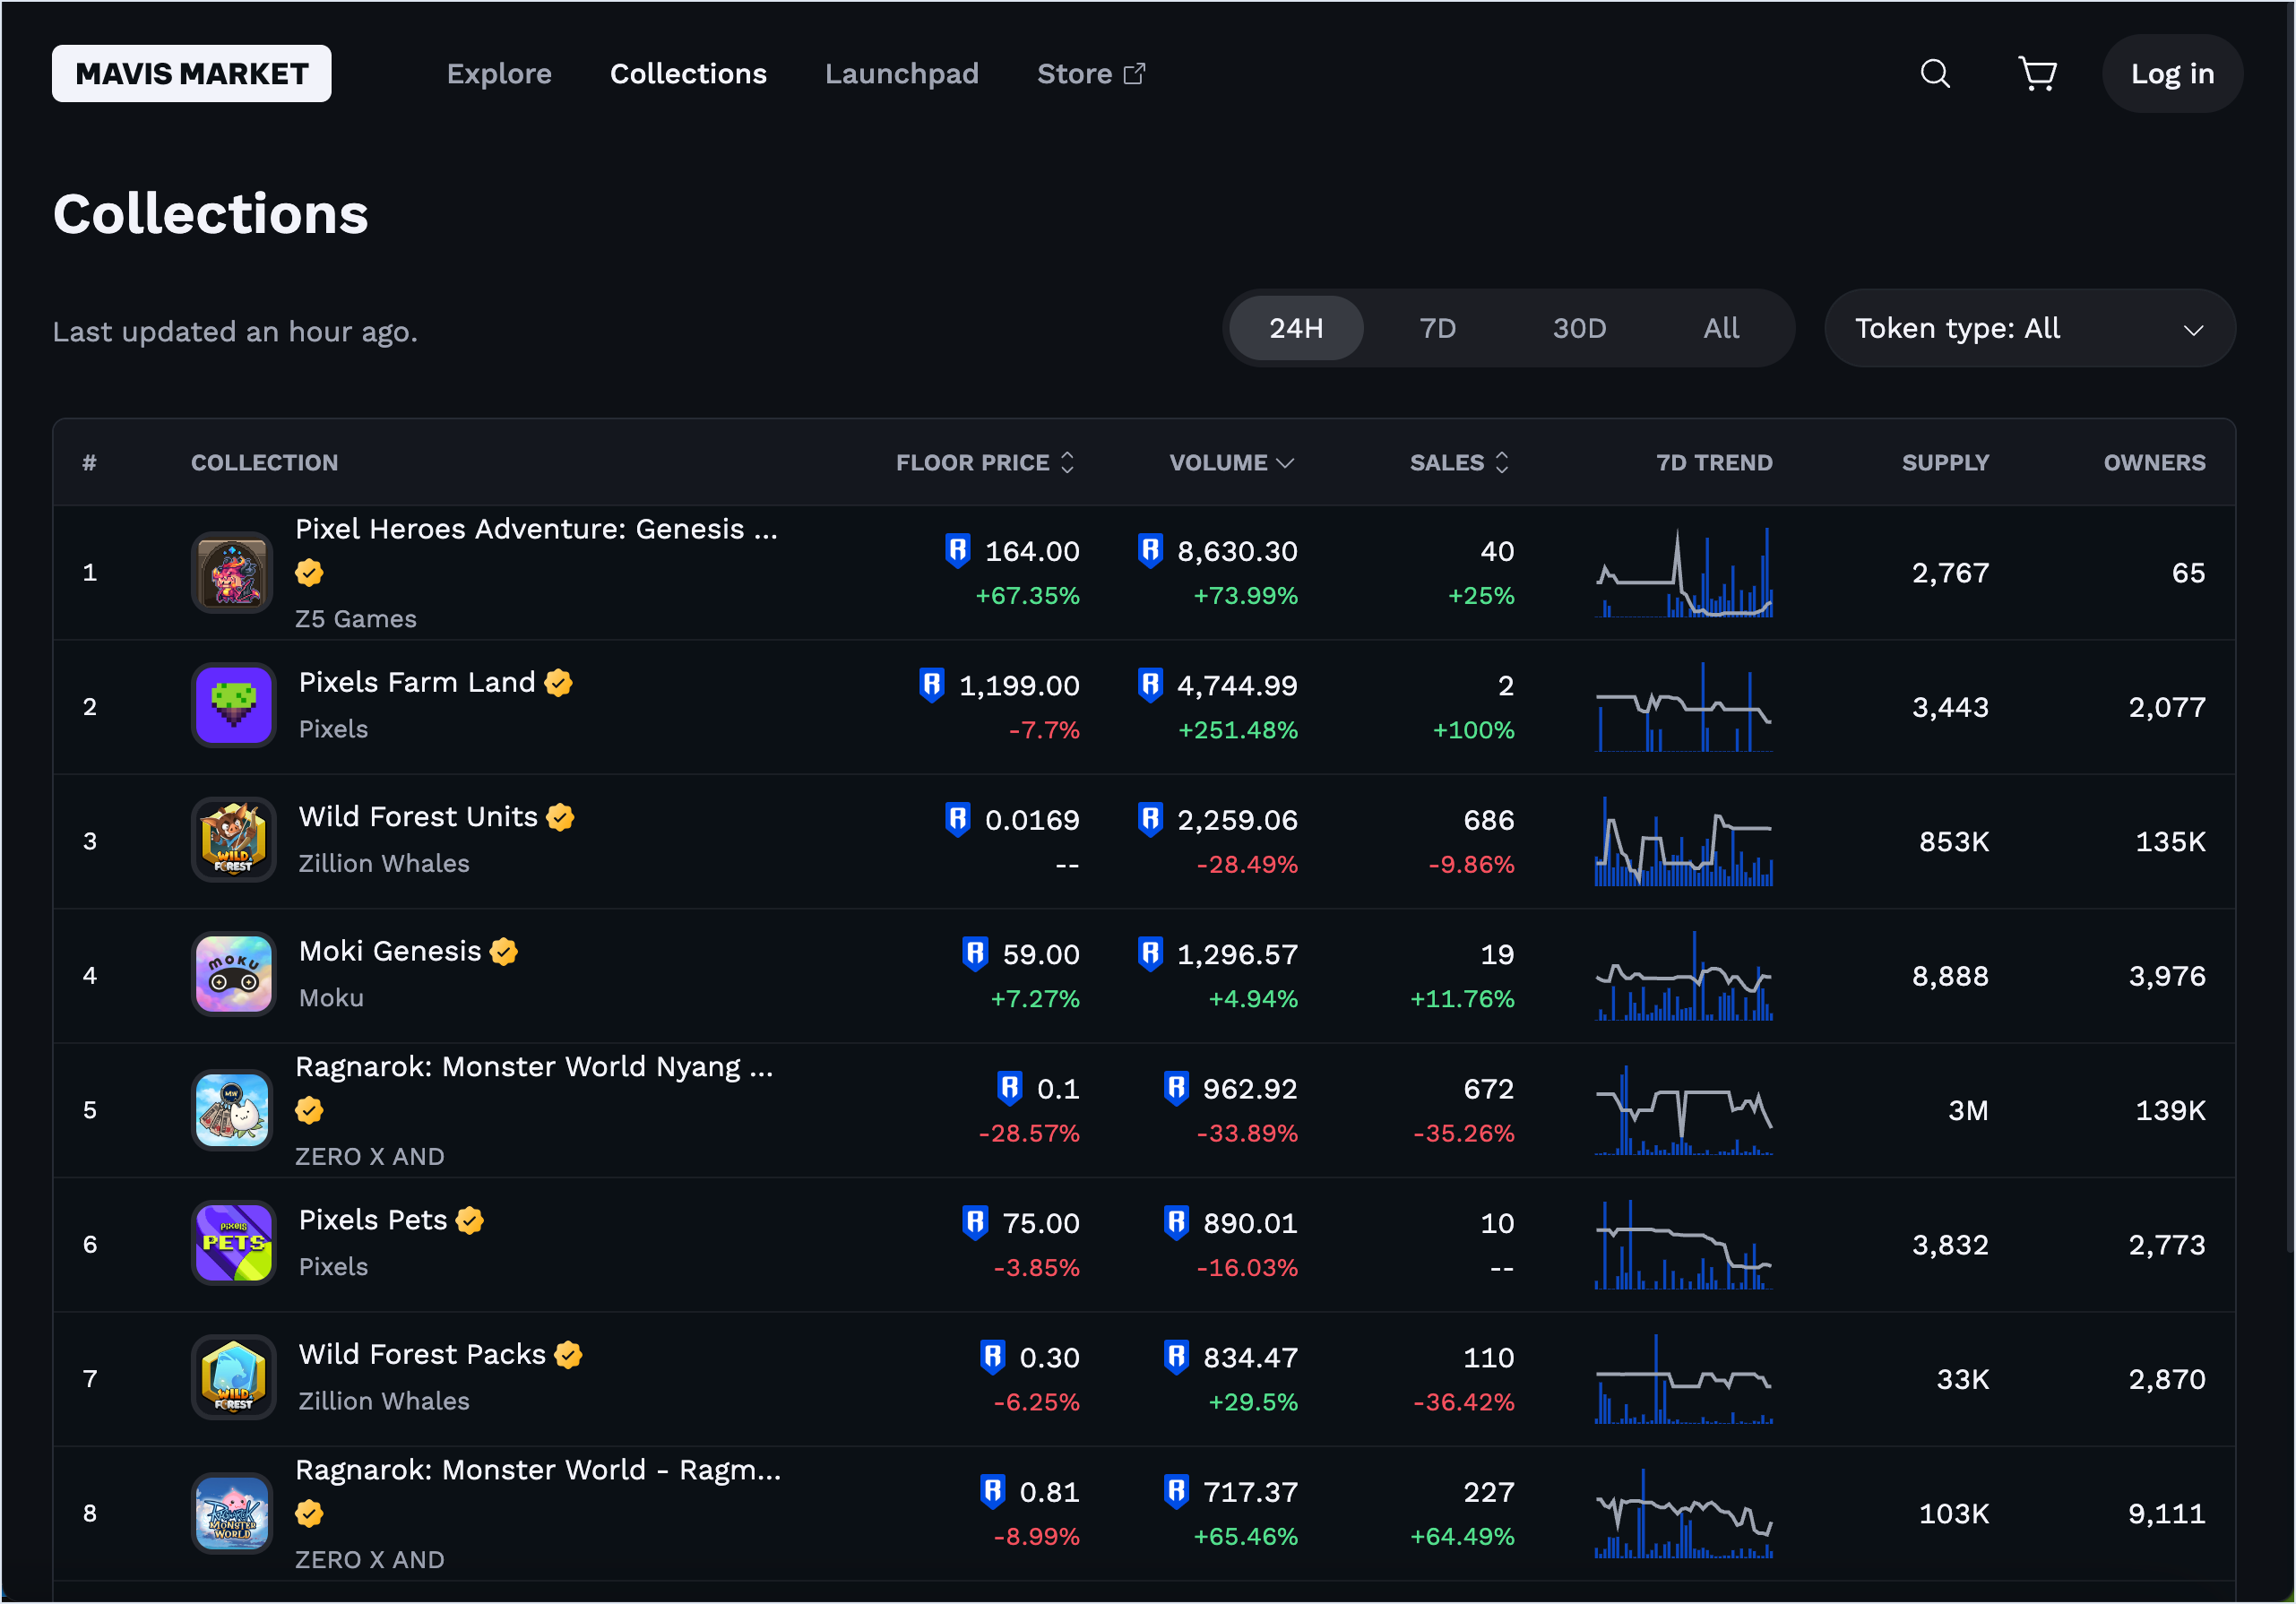
Task: Click the 853K supply value
Action: (1954, 841)
